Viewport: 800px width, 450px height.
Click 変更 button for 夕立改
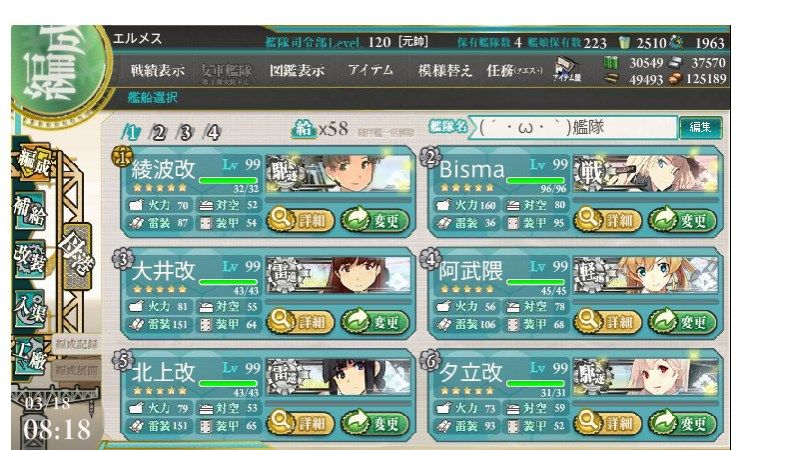pos(682,423)
